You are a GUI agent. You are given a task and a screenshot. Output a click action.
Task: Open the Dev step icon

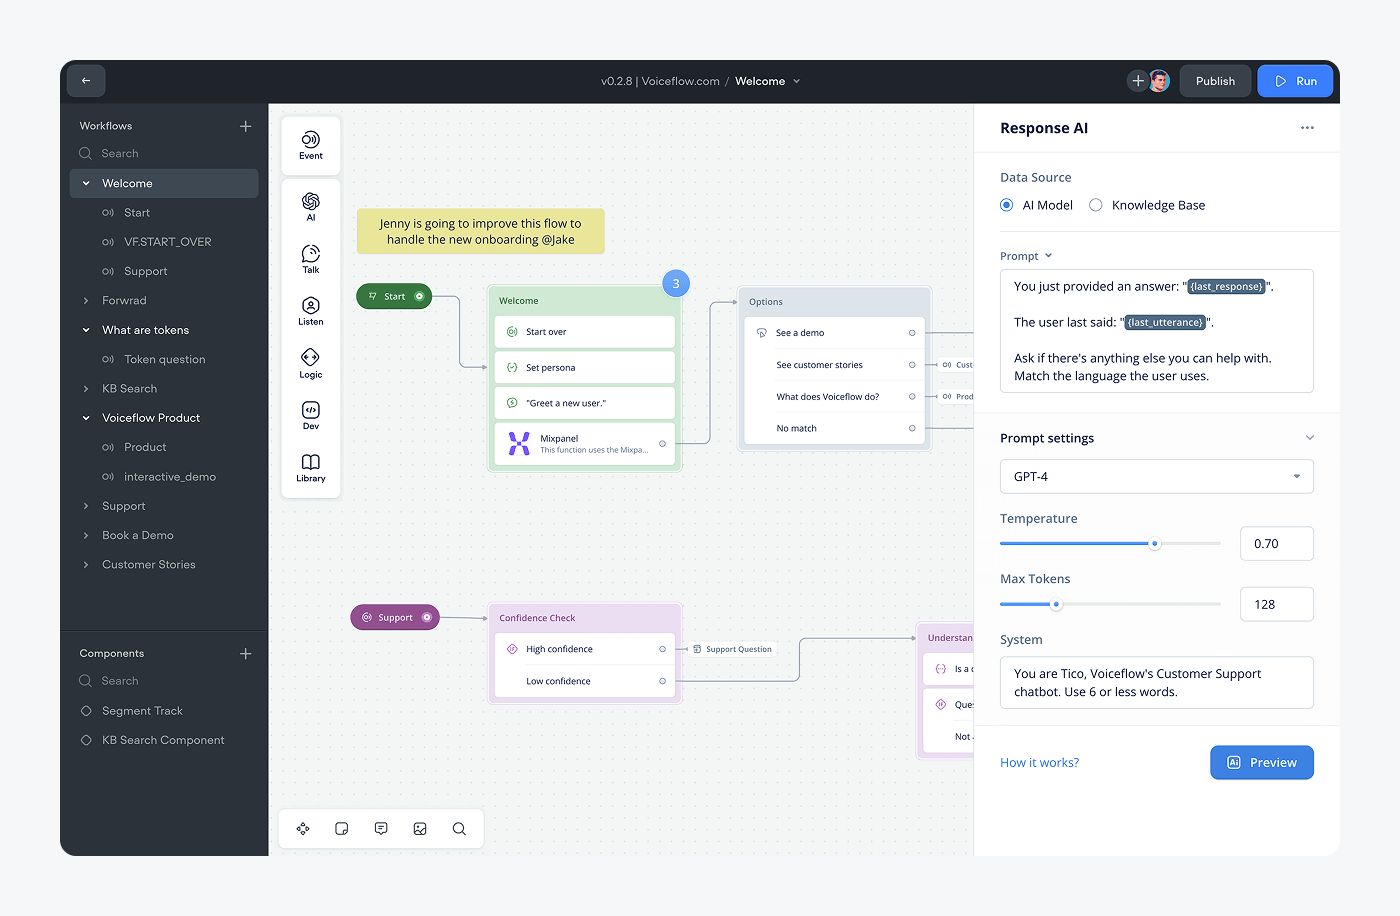click(x=311, y=415)
